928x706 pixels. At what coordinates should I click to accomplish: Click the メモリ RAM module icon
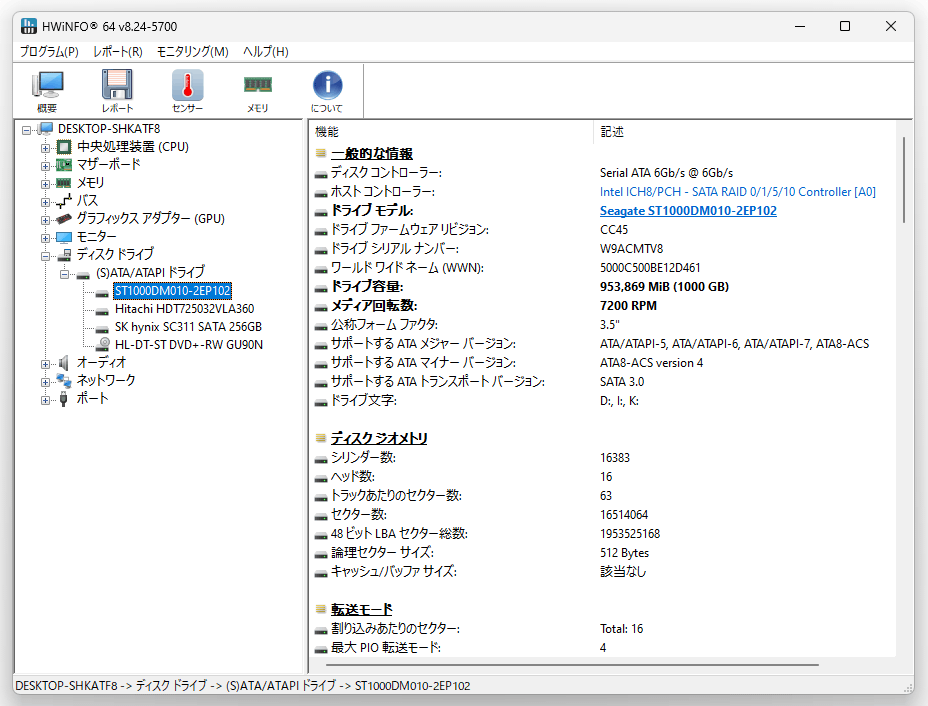point(257,91)
